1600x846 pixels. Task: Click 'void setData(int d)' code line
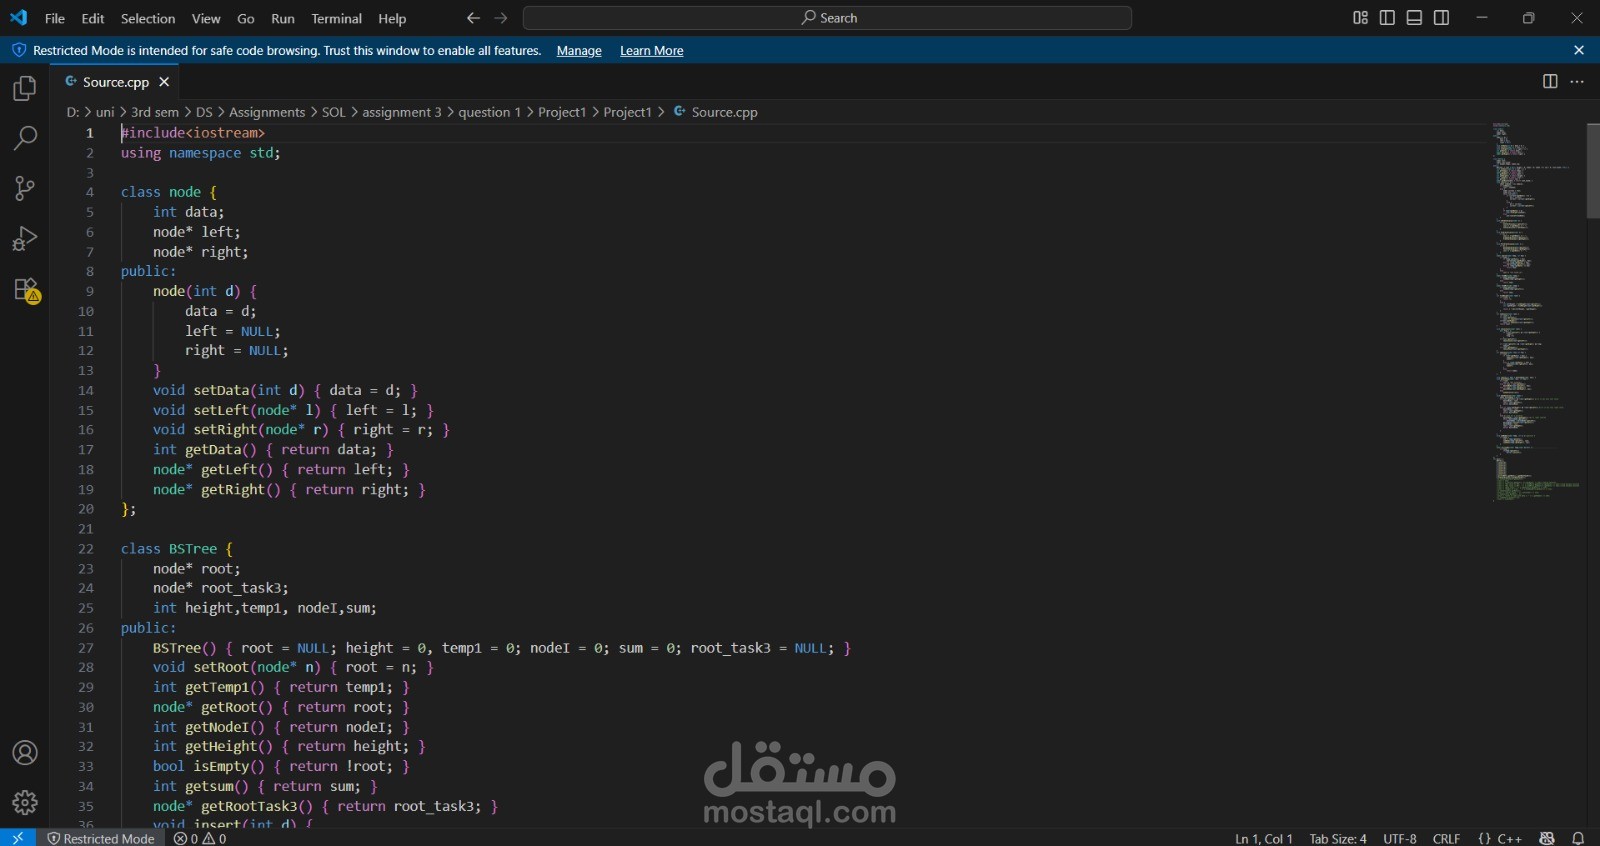[x=285, y=390]
